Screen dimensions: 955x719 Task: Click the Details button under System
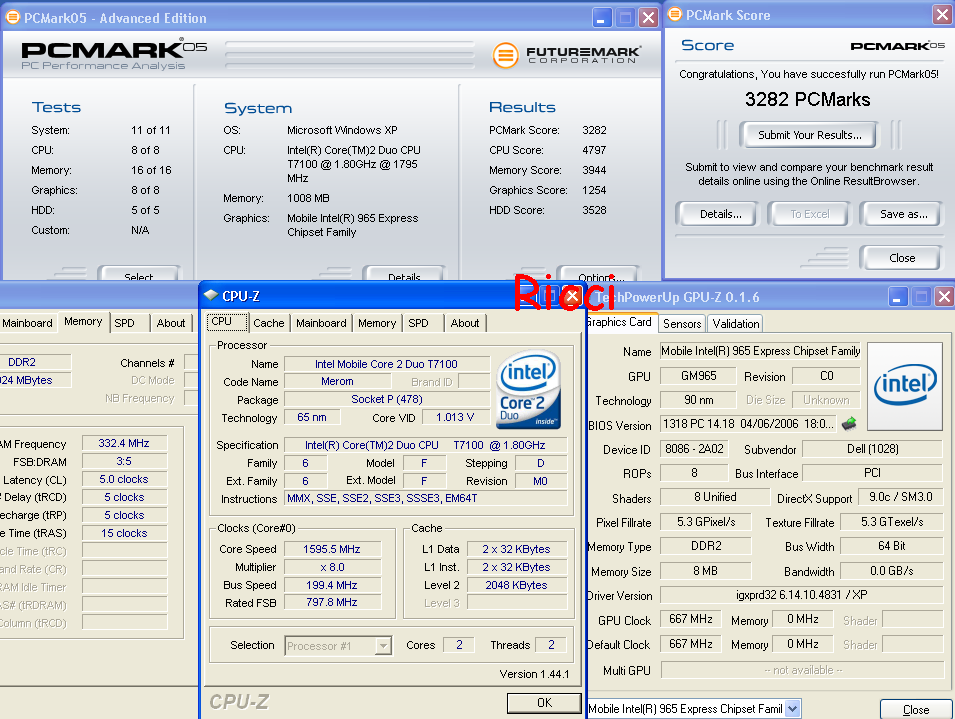(404, 273)
